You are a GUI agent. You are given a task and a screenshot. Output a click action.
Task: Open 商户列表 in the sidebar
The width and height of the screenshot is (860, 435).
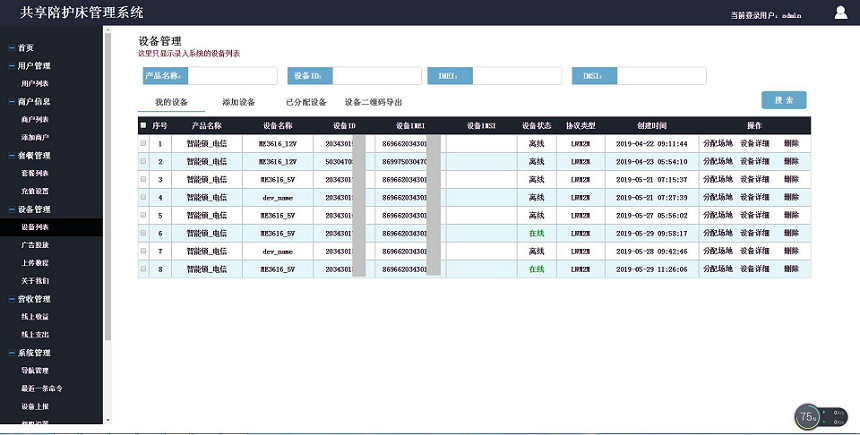click(x=35, y=120)
